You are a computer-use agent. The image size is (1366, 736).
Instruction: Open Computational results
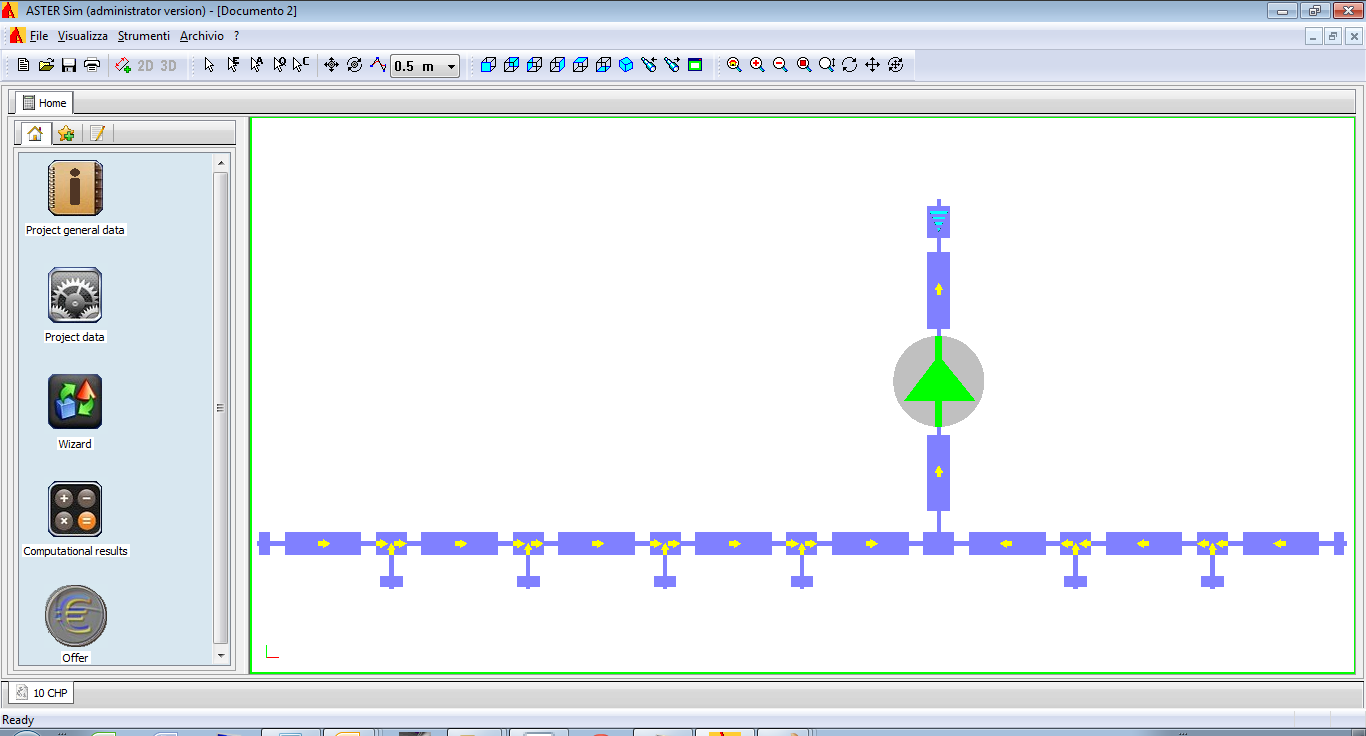(76, 519)
